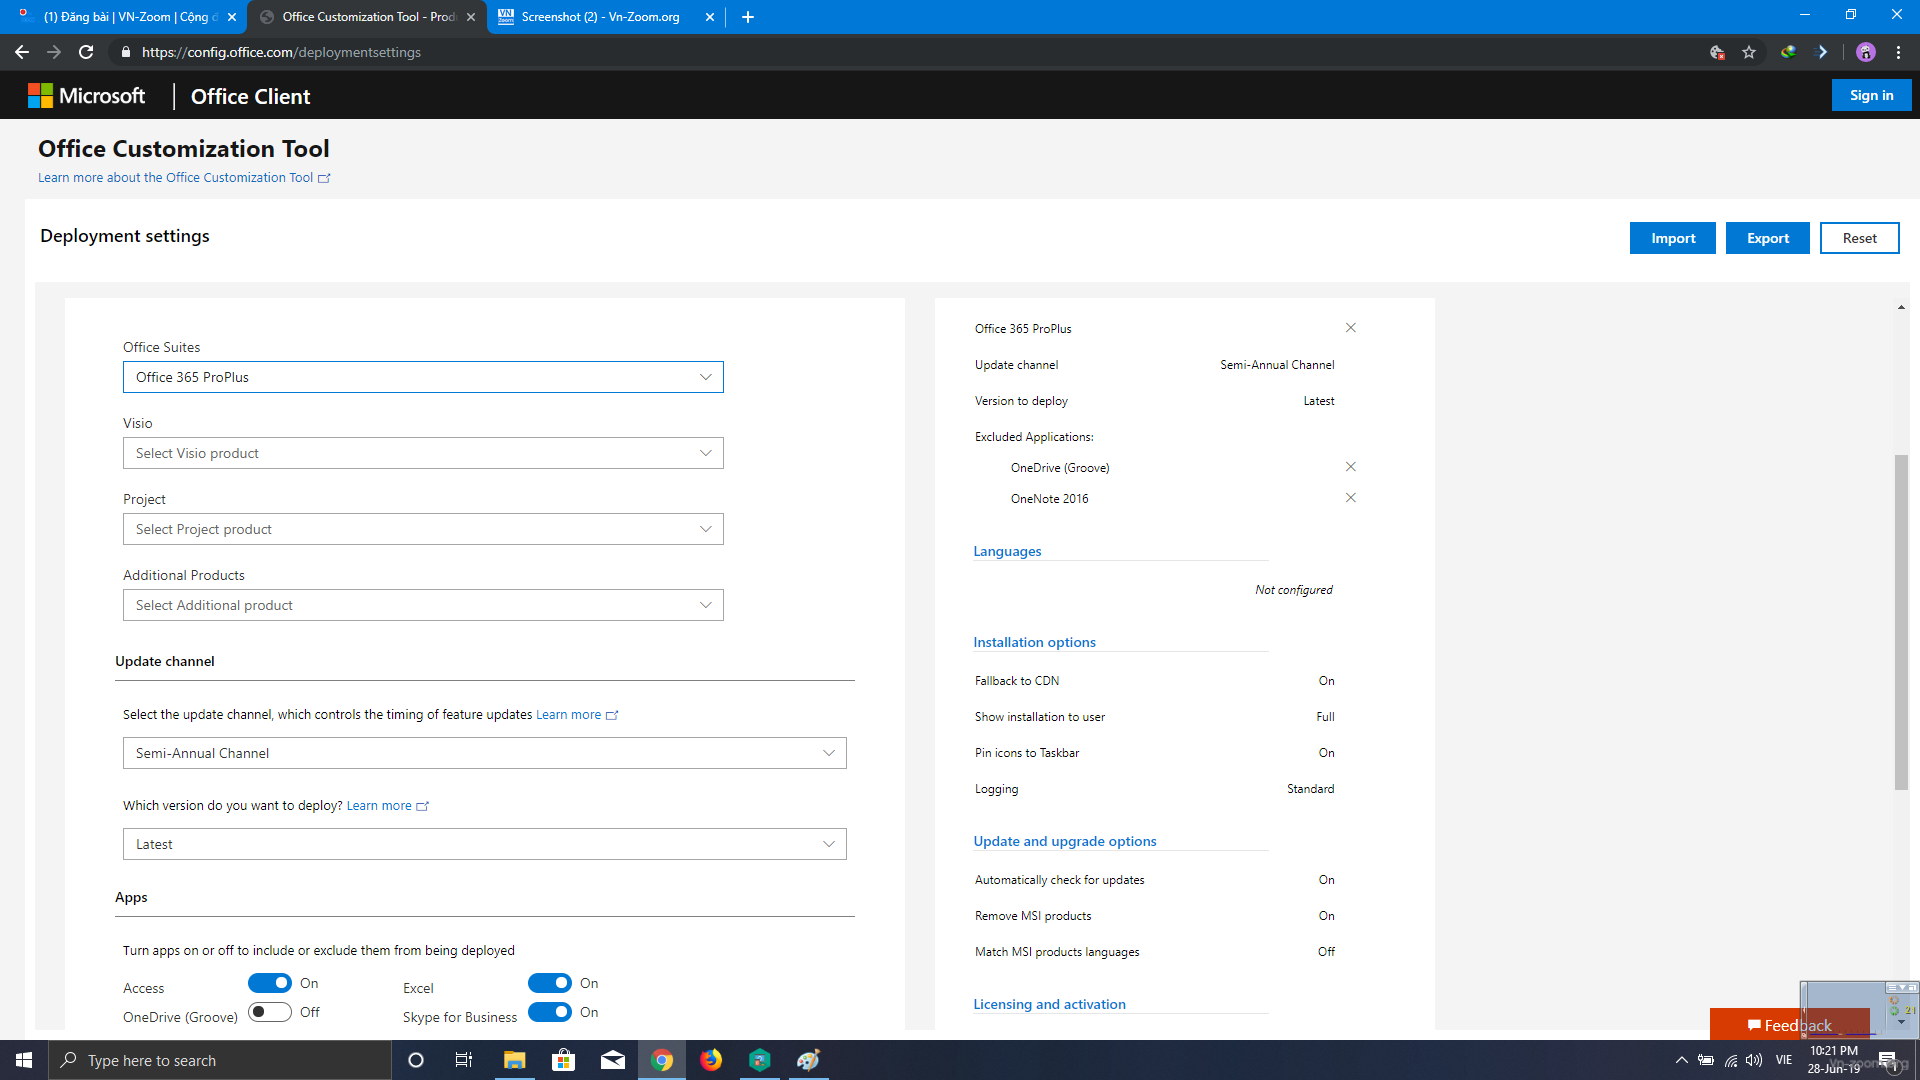The image size is (1920, 1080).
Task: Open the Windows Start menu
Action: click(x=24, y=1060)
